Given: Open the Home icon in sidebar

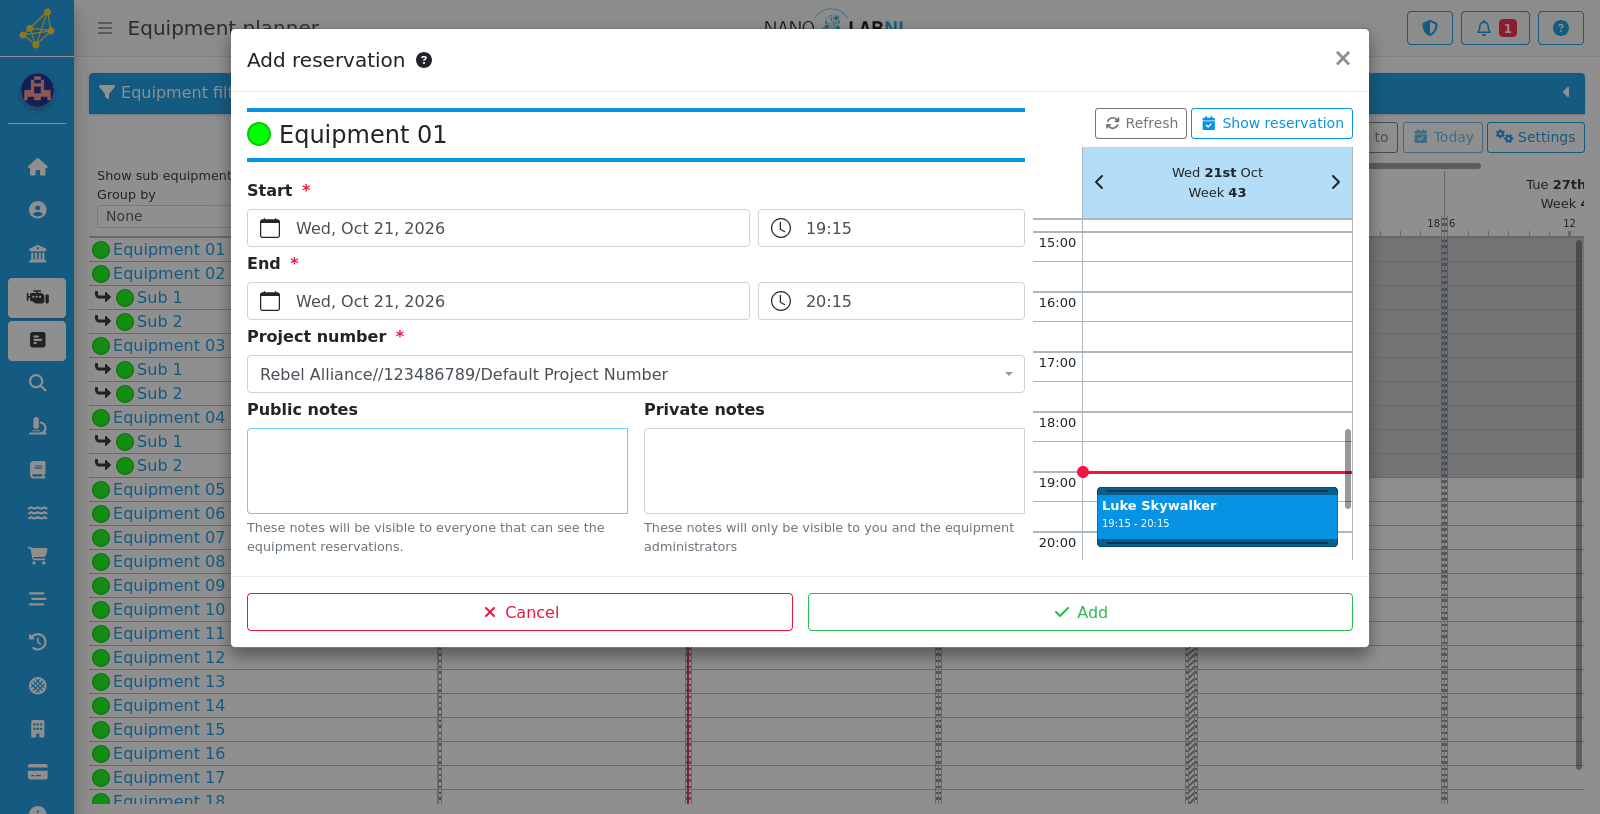Looking at the screenshot, I should [37, 167].
